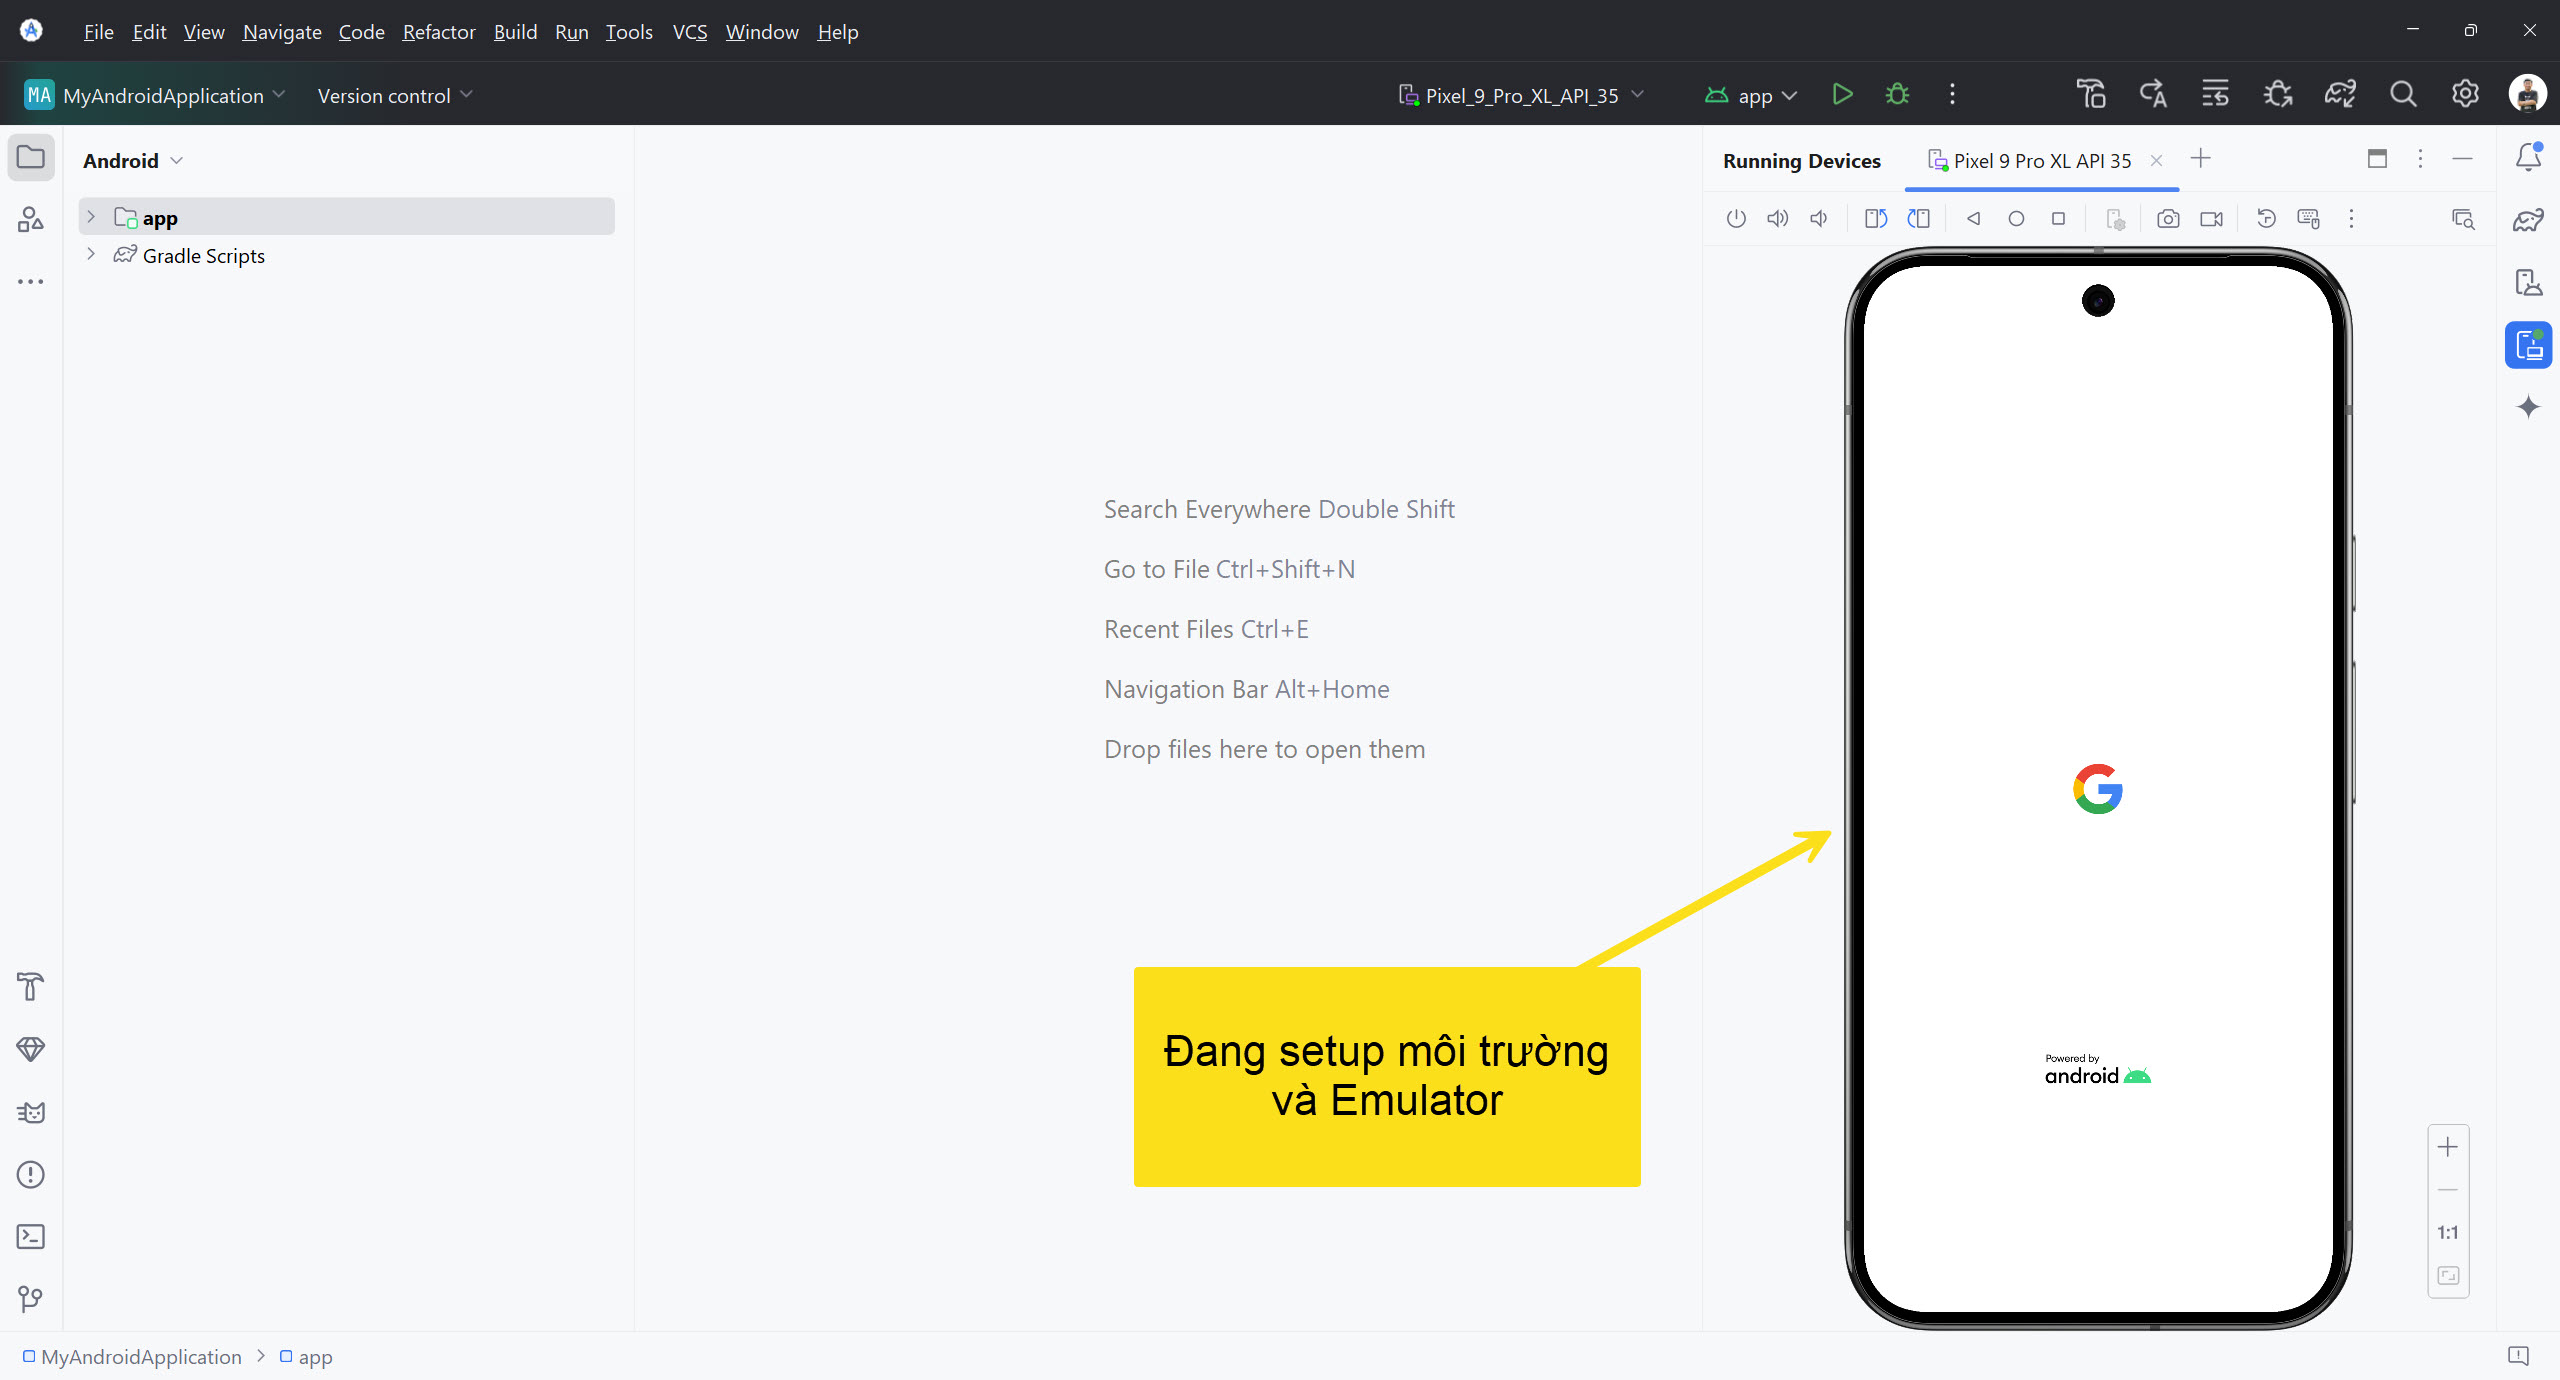This screenshot has width=2560, height=1380.
Task: Take emulator screenshot camera icon
Action: pyautogui.click(x=2168, y=218)
